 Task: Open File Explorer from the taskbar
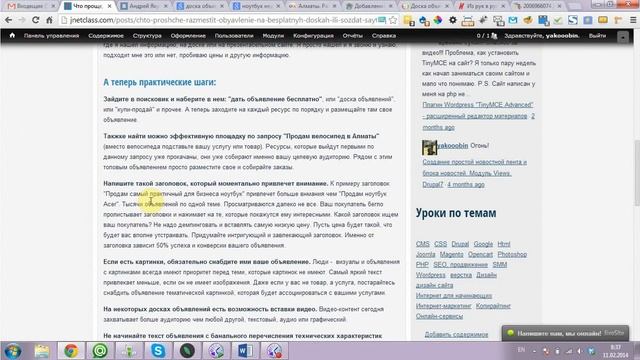tap(42, 351)
